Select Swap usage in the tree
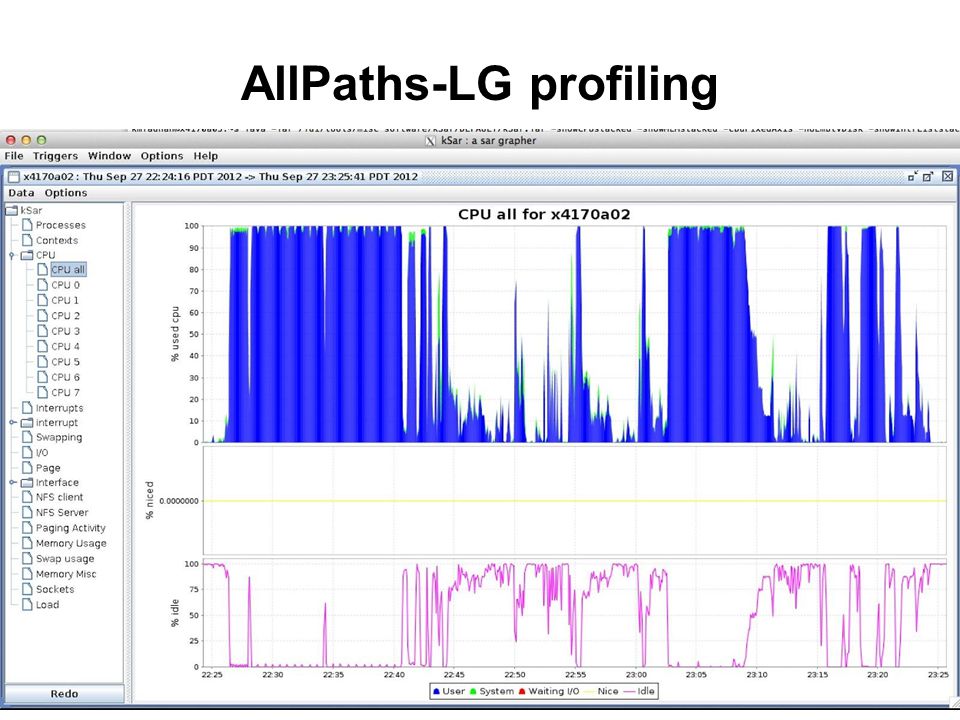Screen dimensions: 960x720 tap(65, 559)
